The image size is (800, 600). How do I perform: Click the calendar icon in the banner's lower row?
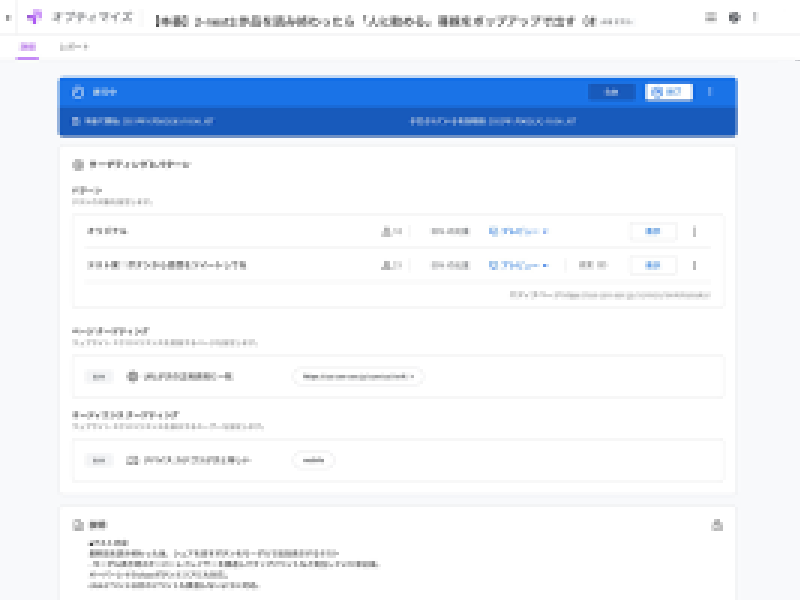click(76, 121)
